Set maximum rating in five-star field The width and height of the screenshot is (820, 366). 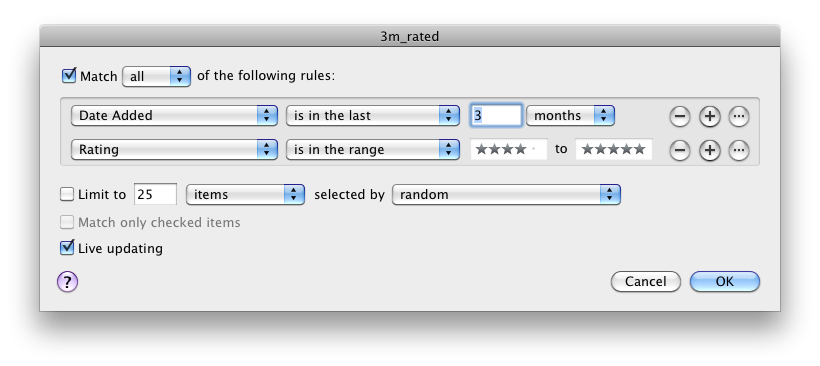(x=613, y=150)
